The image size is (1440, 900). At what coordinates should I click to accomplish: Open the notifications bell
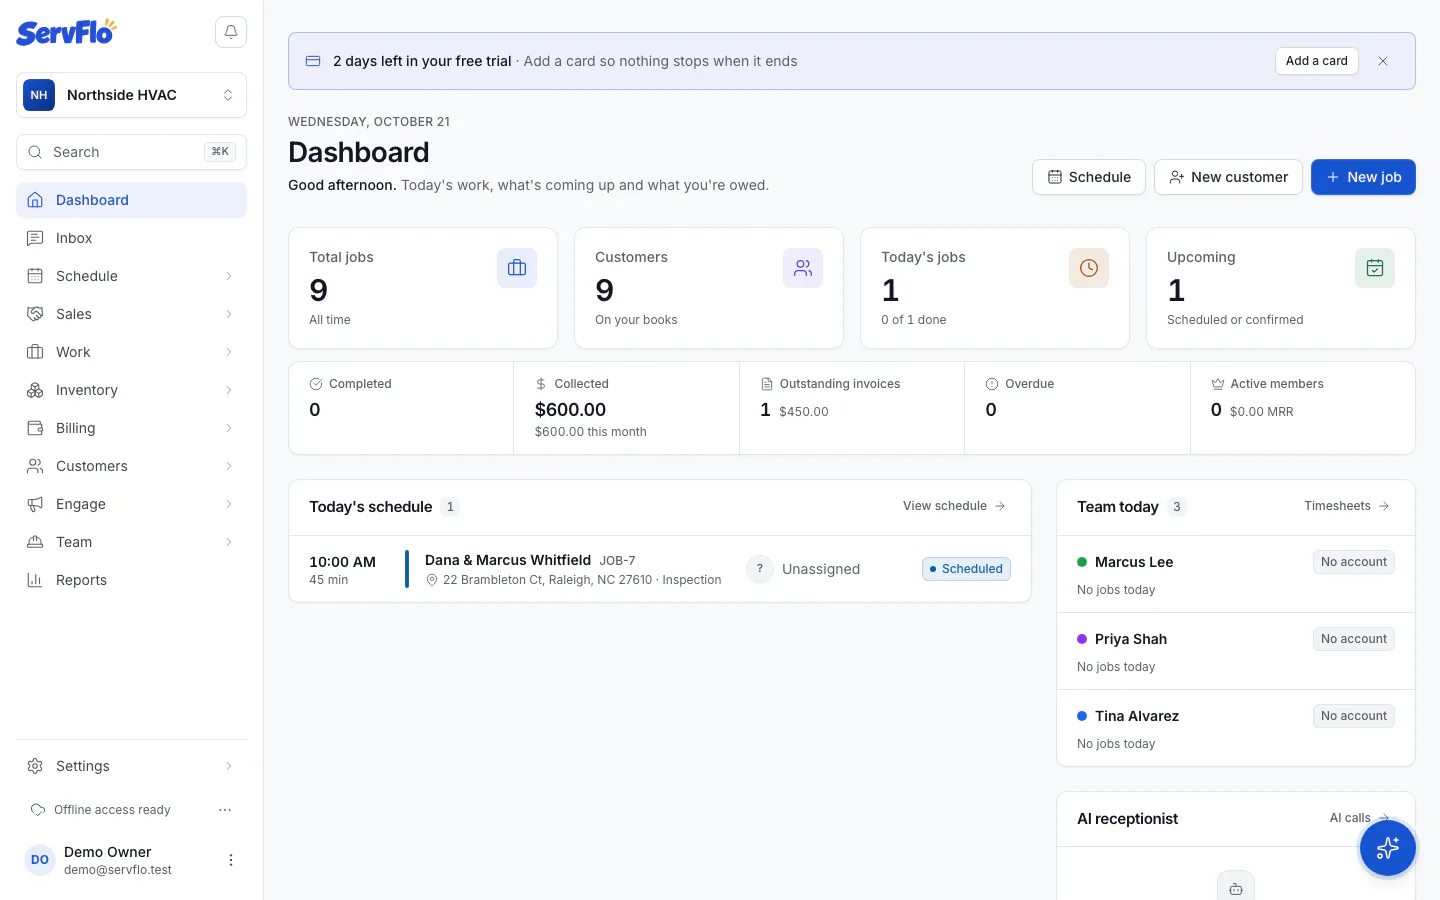pos(231,32)
